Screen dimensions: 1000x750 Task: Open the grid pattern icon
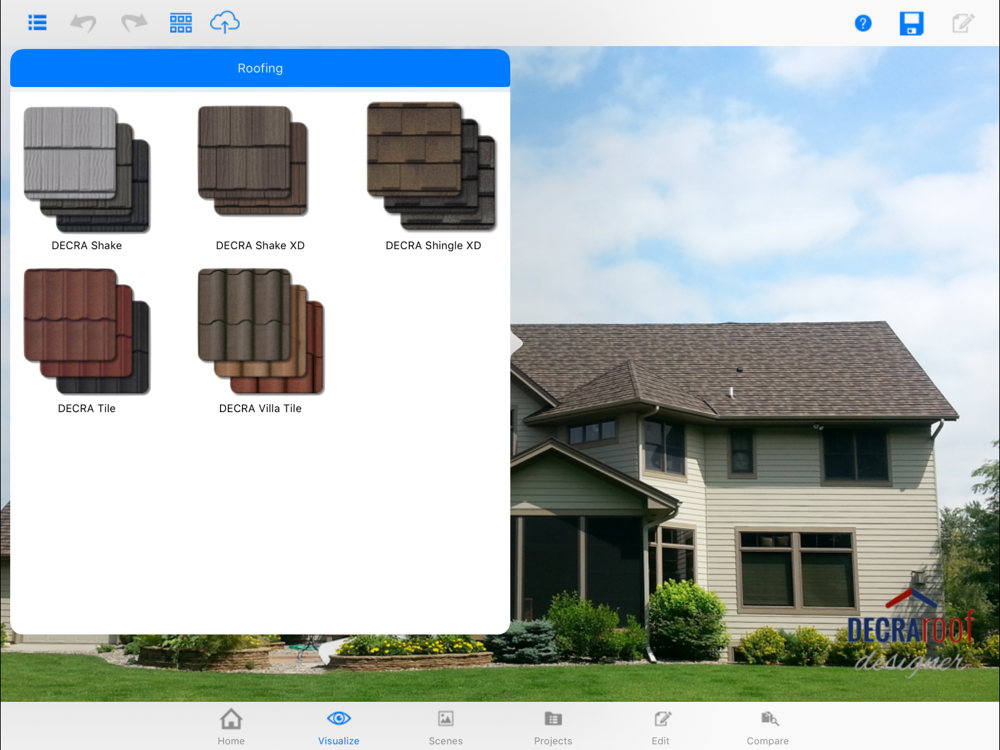point(181,22)
